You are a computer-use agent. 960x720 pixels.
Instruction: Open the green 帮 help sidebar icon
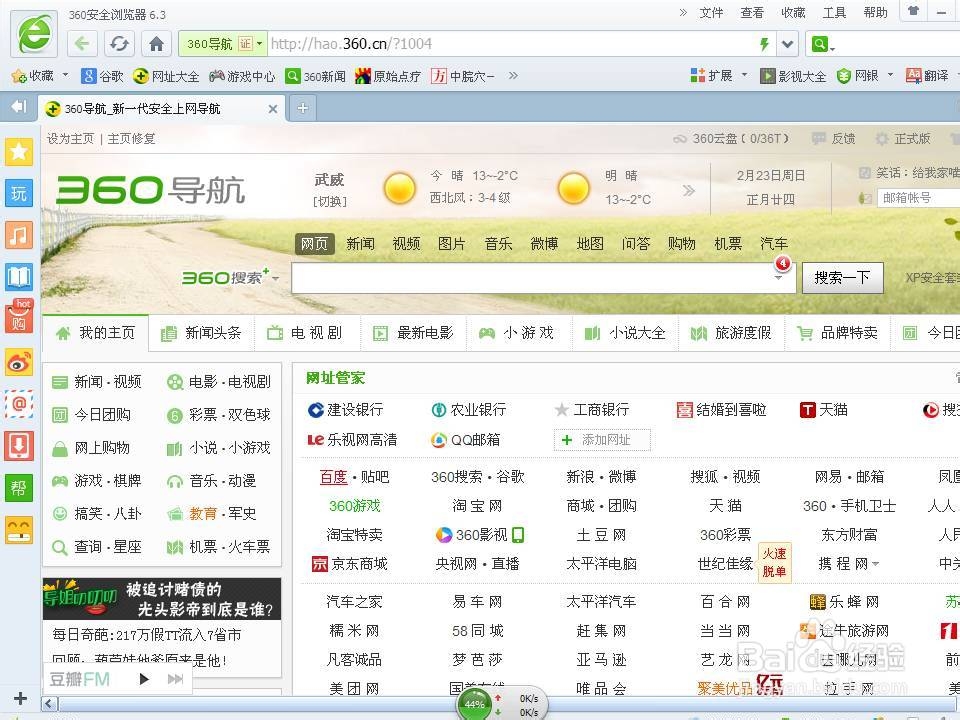point(19,488)
